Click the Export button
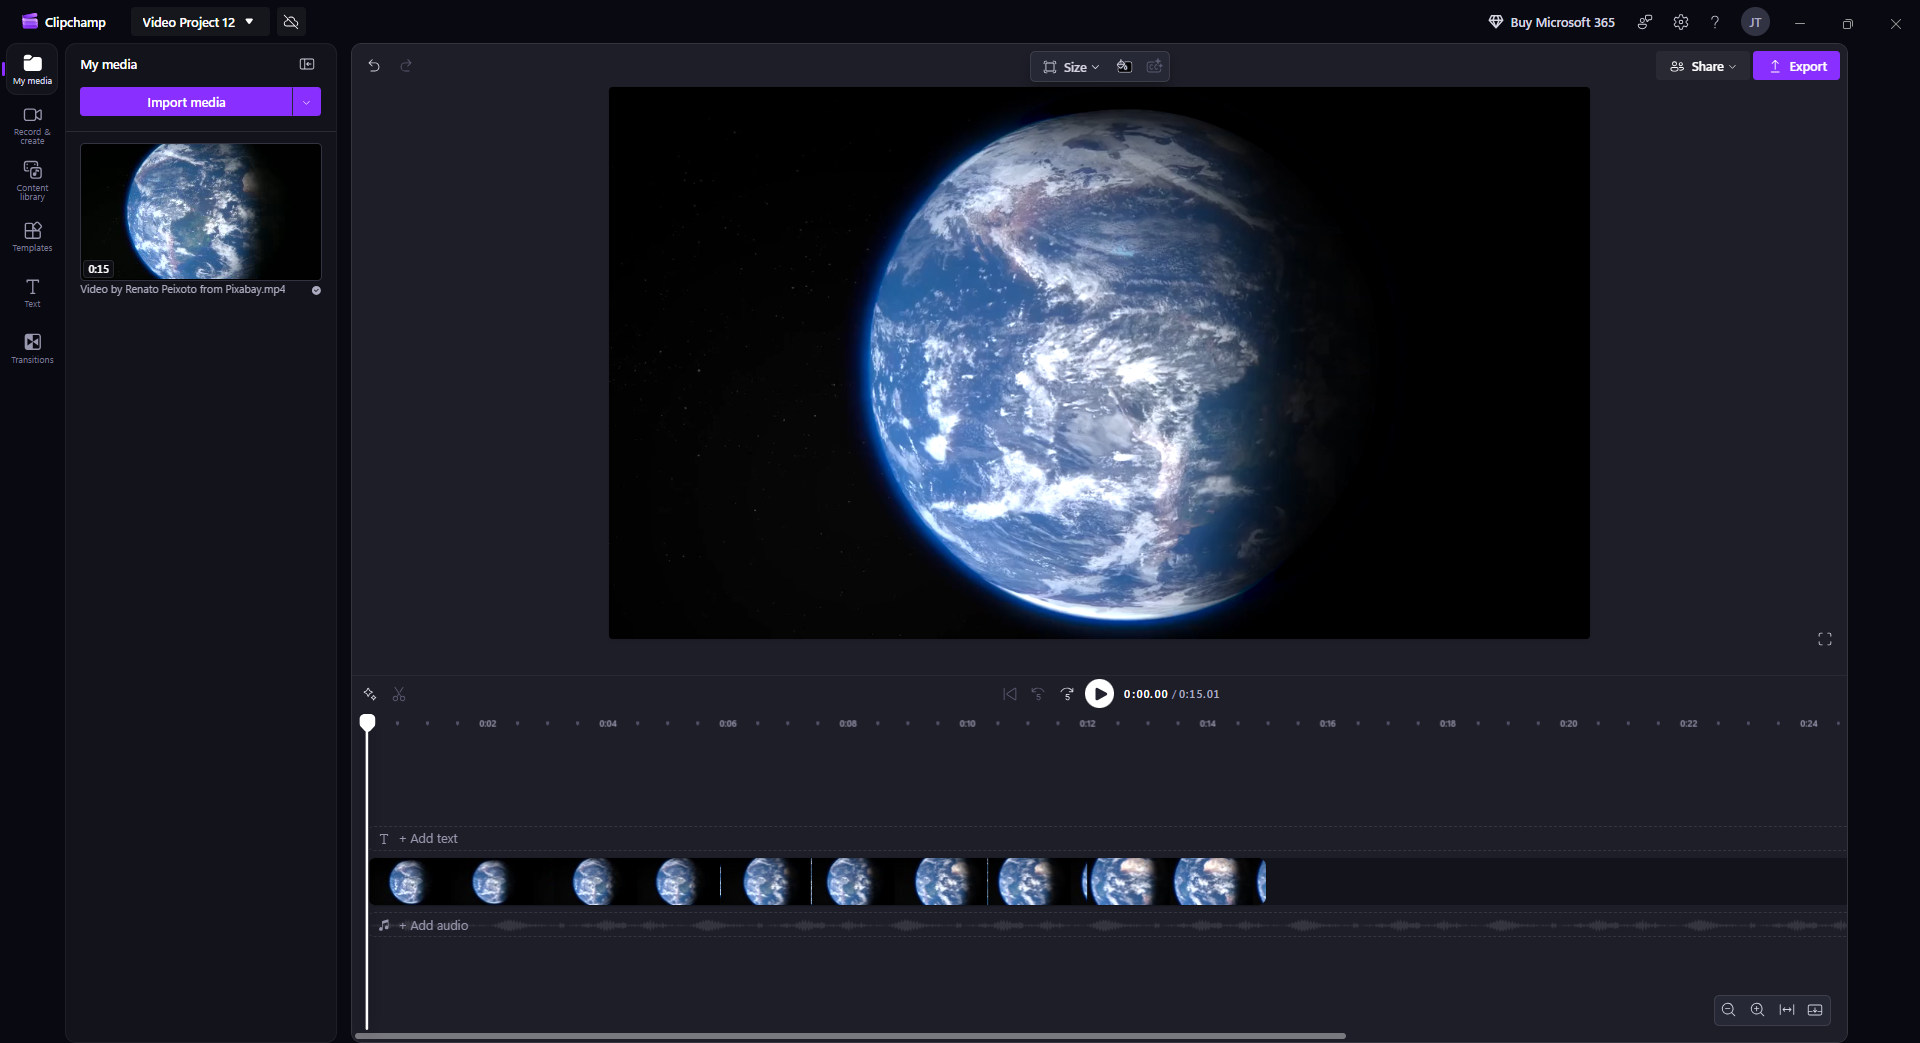 pos(1796,66)
